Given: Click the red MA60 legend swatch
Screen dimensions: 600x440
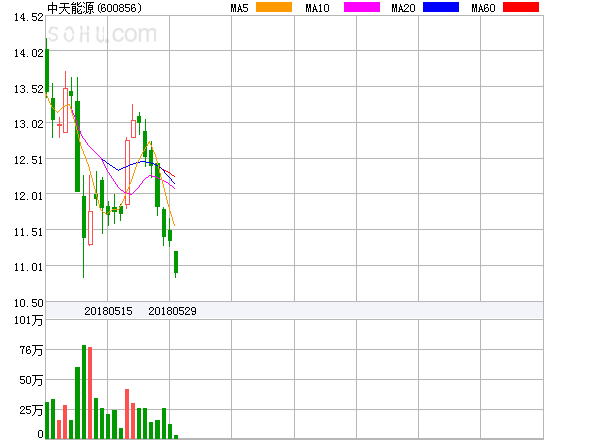Looking at the screenshot, I should [x=521, y=7].
